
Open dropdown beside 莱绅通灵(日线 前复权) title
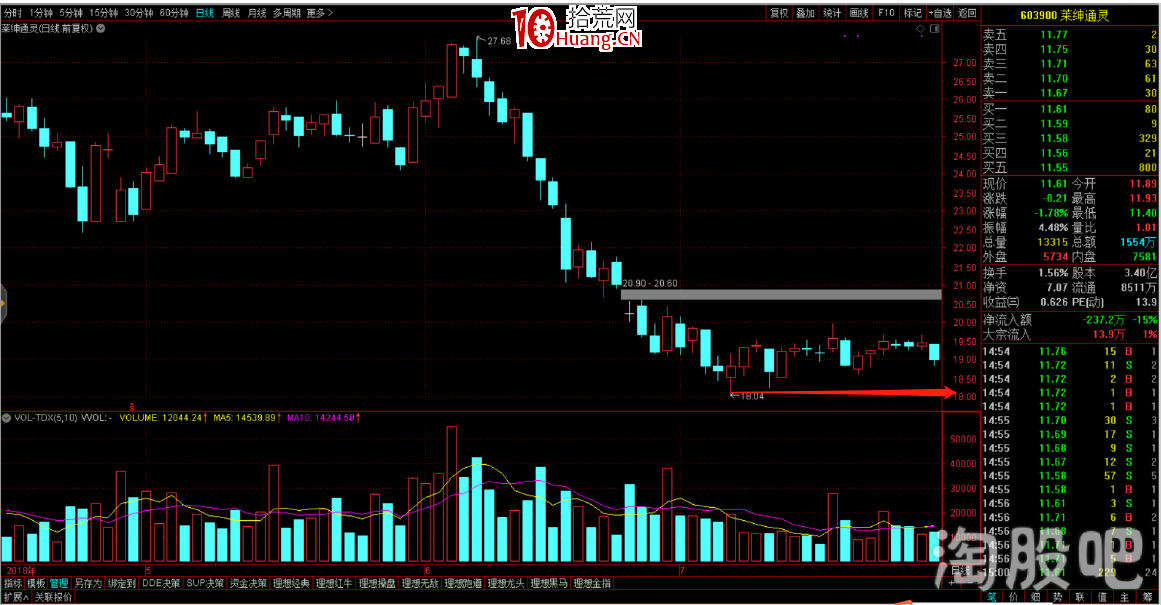101,28
